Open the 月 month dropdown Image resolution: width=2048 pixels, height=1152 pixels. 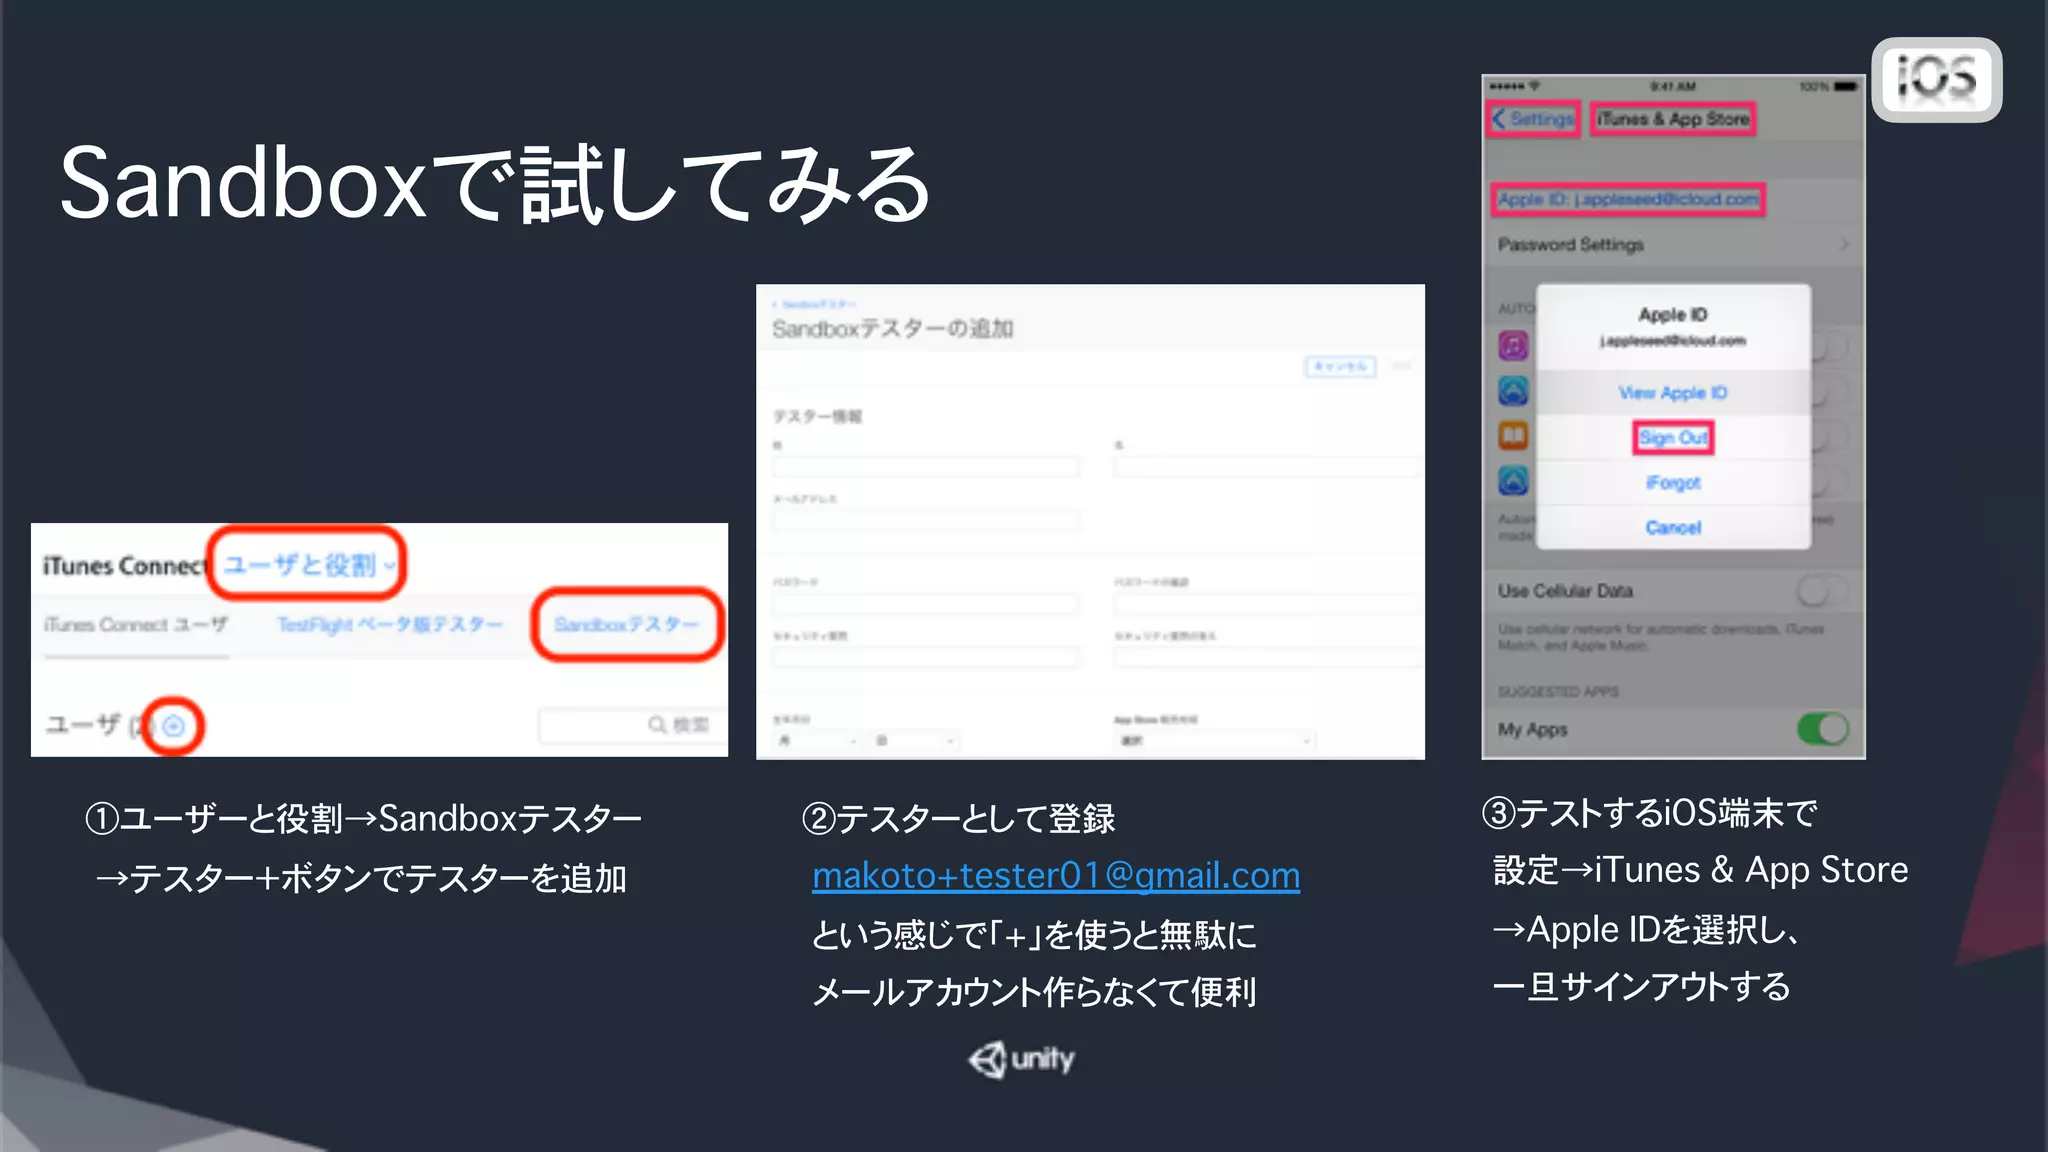pos(818,741)
